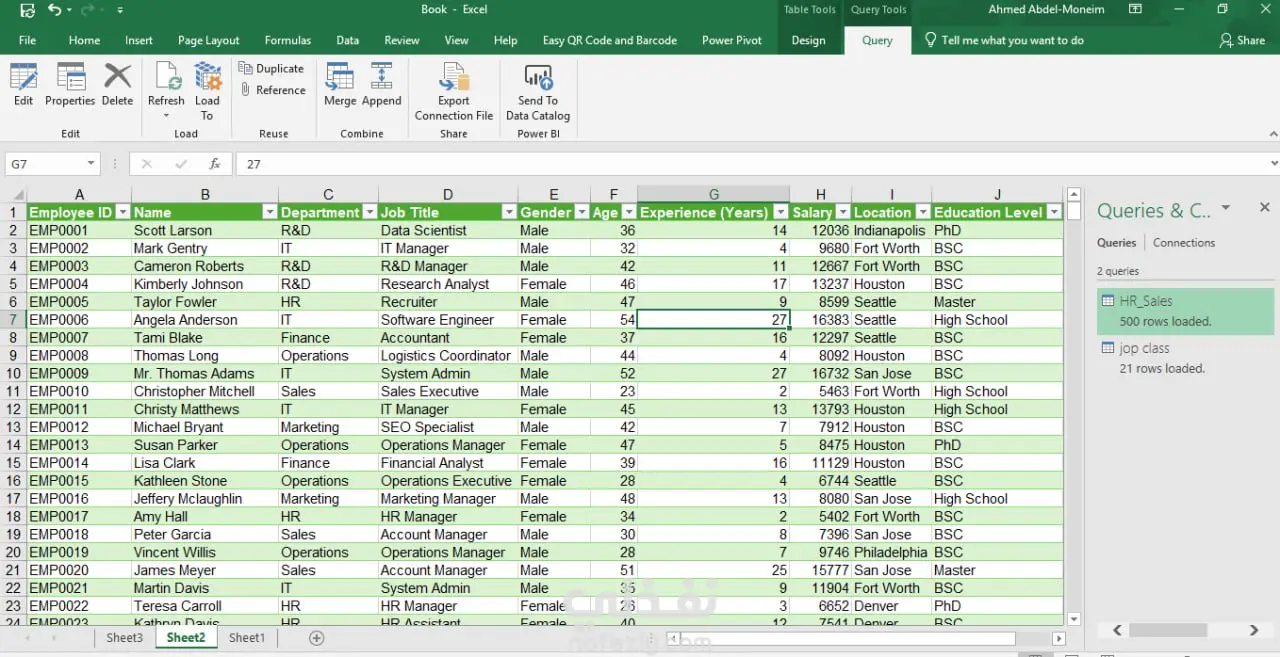Click the Edit query icon
Image resolution: width=1280 pixels, height=657 pixels.
point(23,84)
